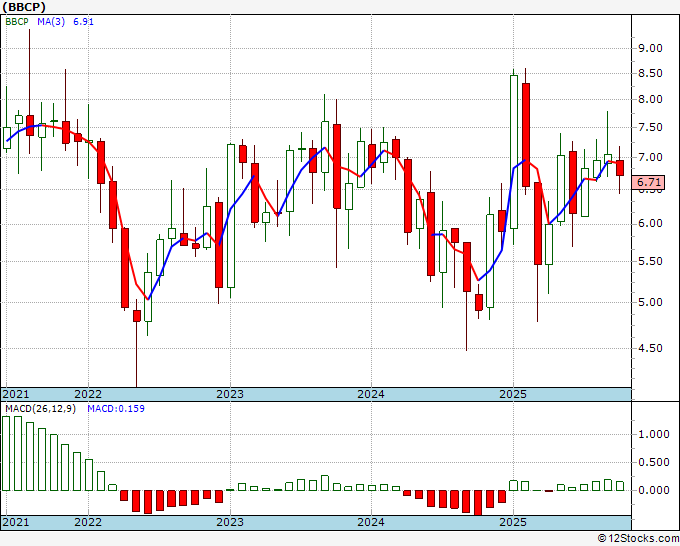
Task: Click the 7.50 price axis label
Action: click(651, 128)
